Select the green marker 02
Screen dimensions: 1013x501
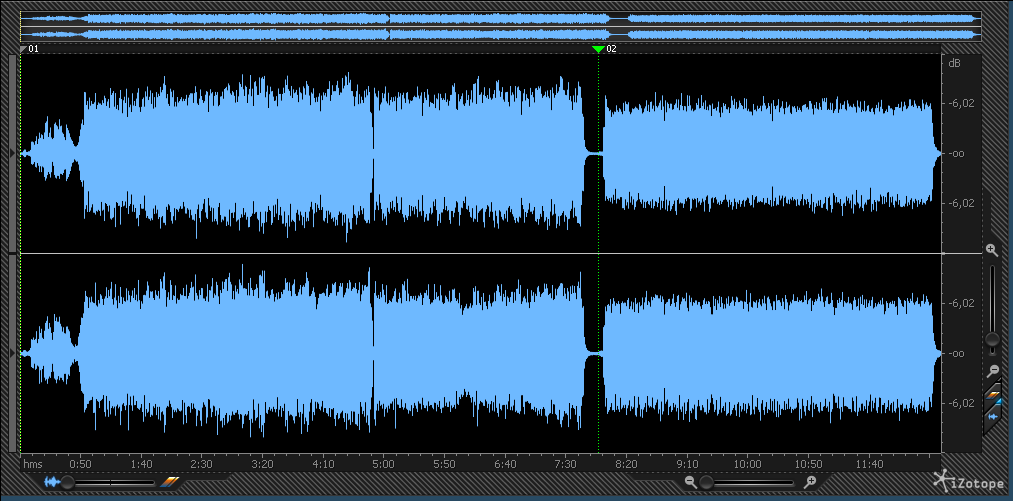[598, 48]
